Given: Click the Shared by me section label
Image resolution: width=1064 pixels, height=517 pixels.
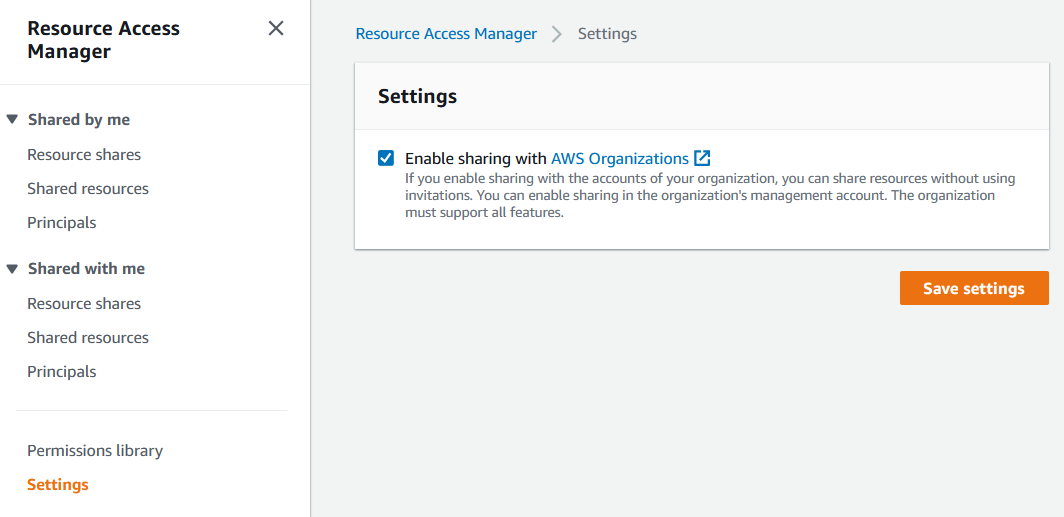Looking at the screenshot, I should [x=79, y=119].
